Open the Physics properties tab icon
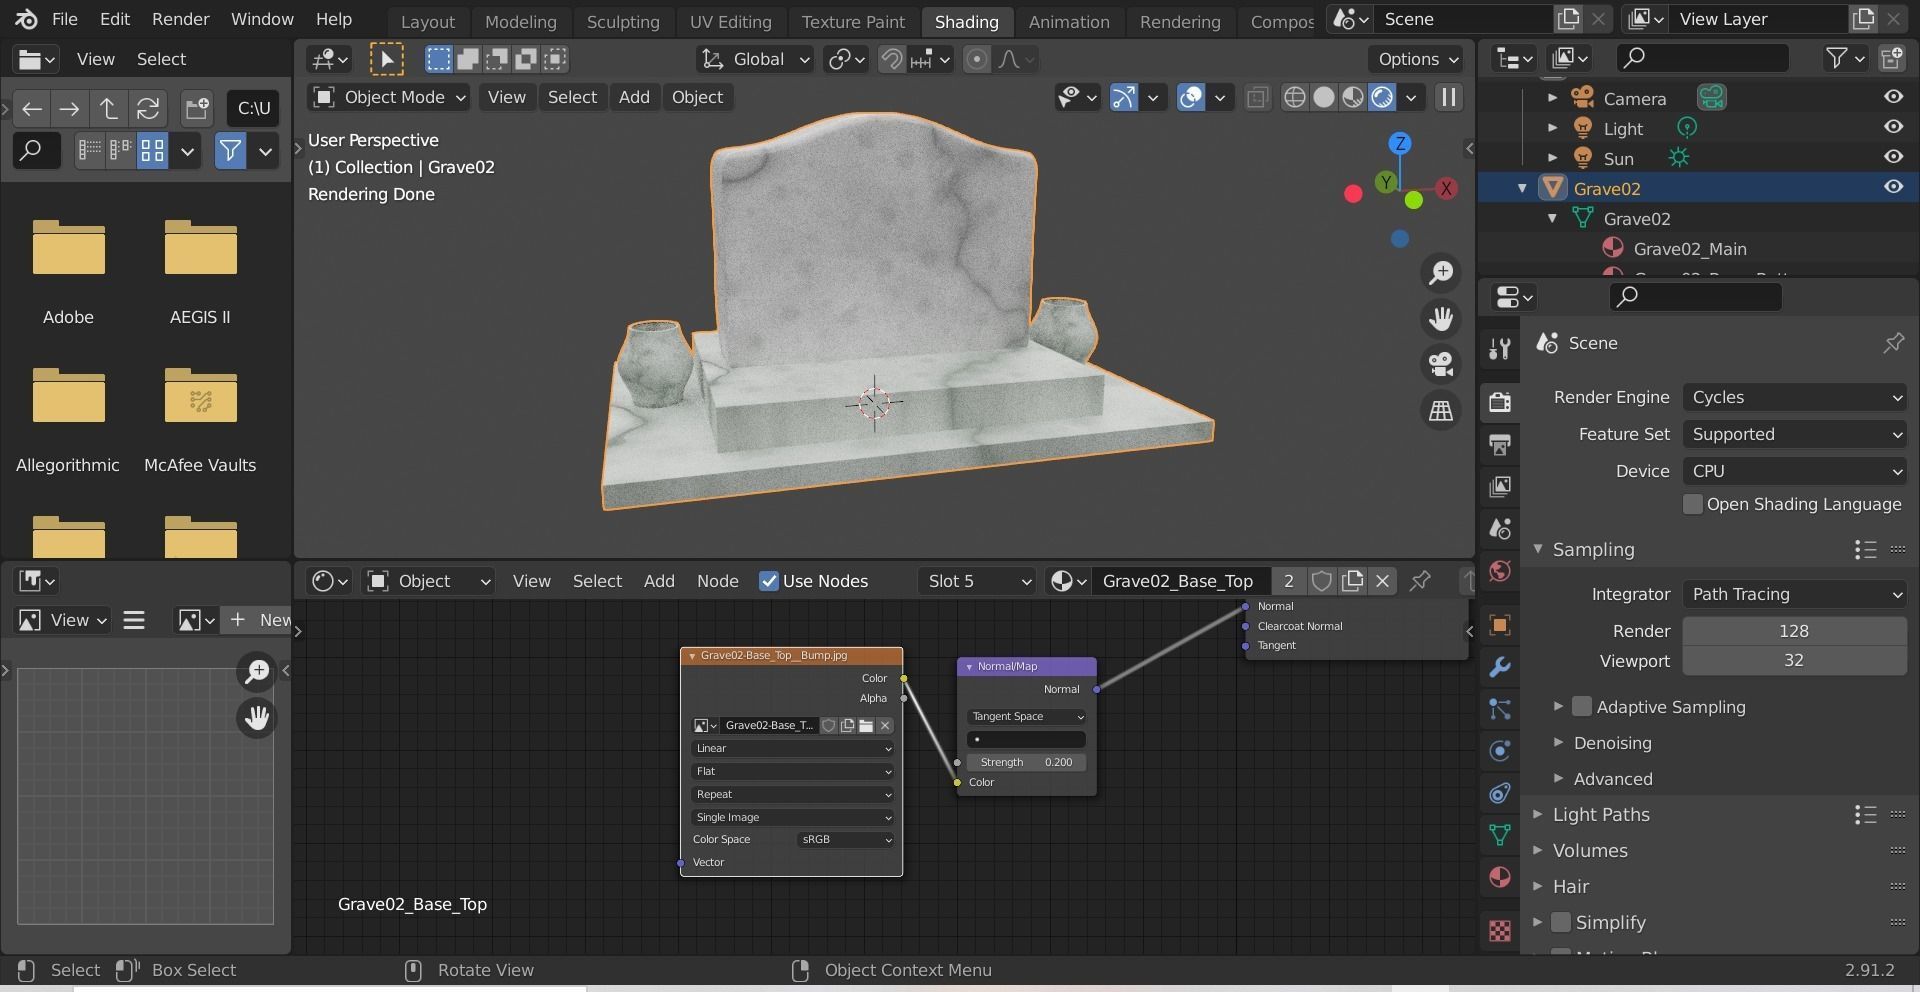The image size is (1920, 992). [x=1499, y=751]
